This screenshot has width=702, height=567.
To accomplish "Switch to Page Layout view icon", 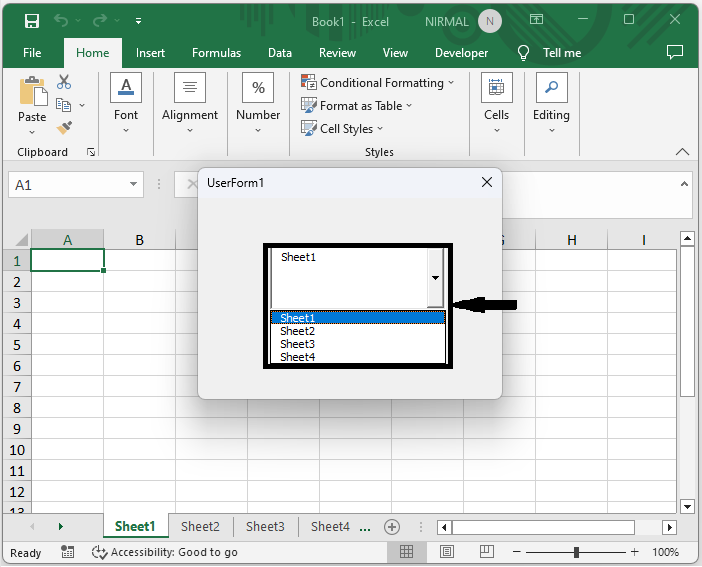I will coord(446,552).
